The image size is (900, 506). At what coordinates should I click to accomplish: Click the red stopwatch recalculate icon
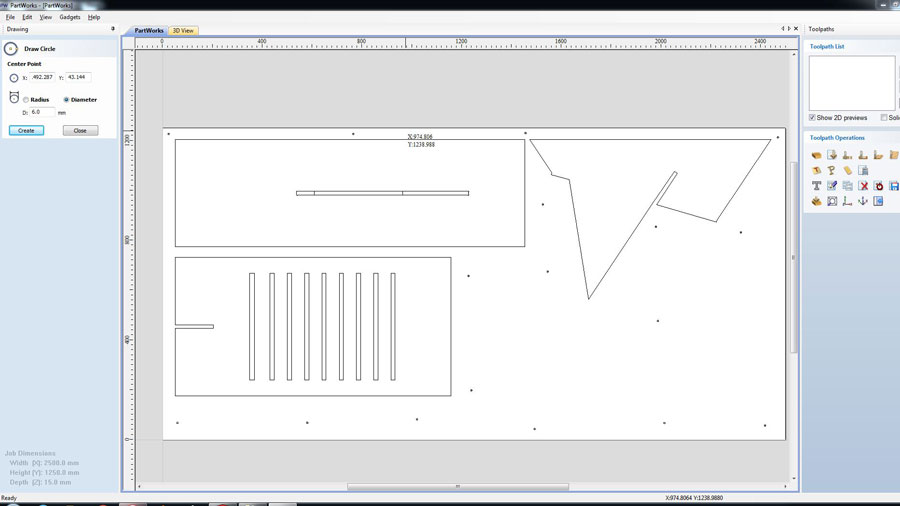879,186
